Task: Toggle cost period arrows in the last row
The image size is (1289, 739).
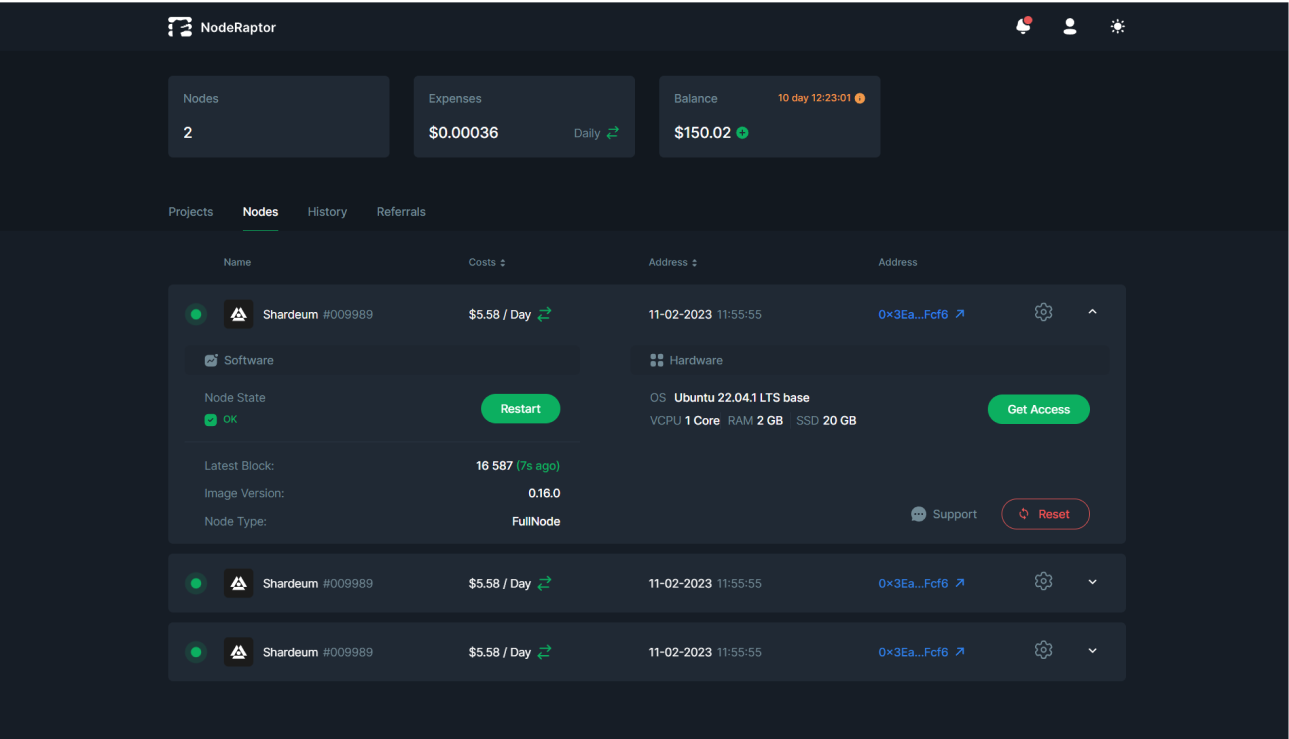Action: coord(544,652)
